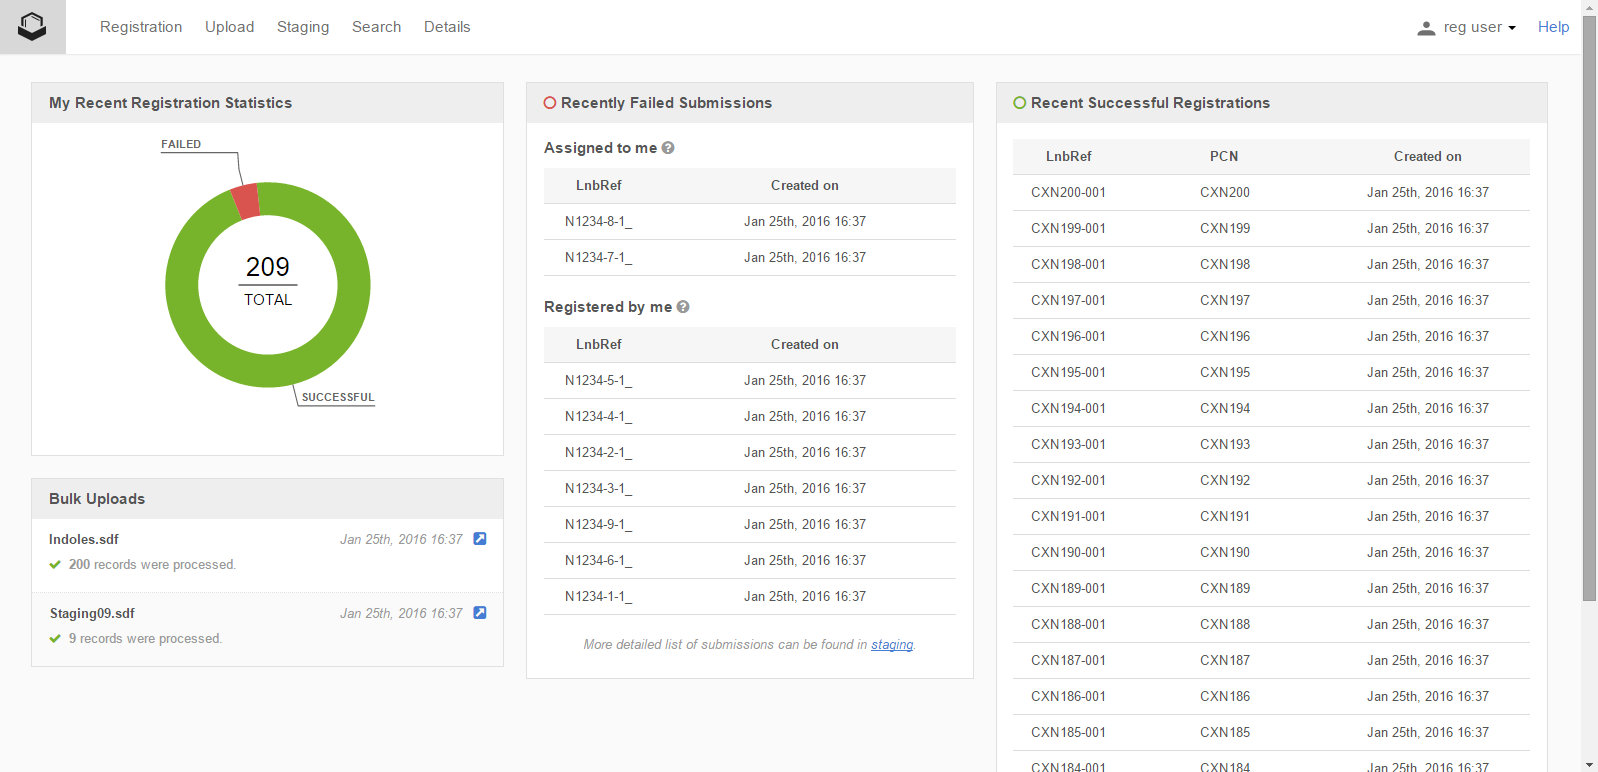Viewport: 1598px width, 772px height.
Task: Open registration CXN187-001
Action: coord(1069,660)
